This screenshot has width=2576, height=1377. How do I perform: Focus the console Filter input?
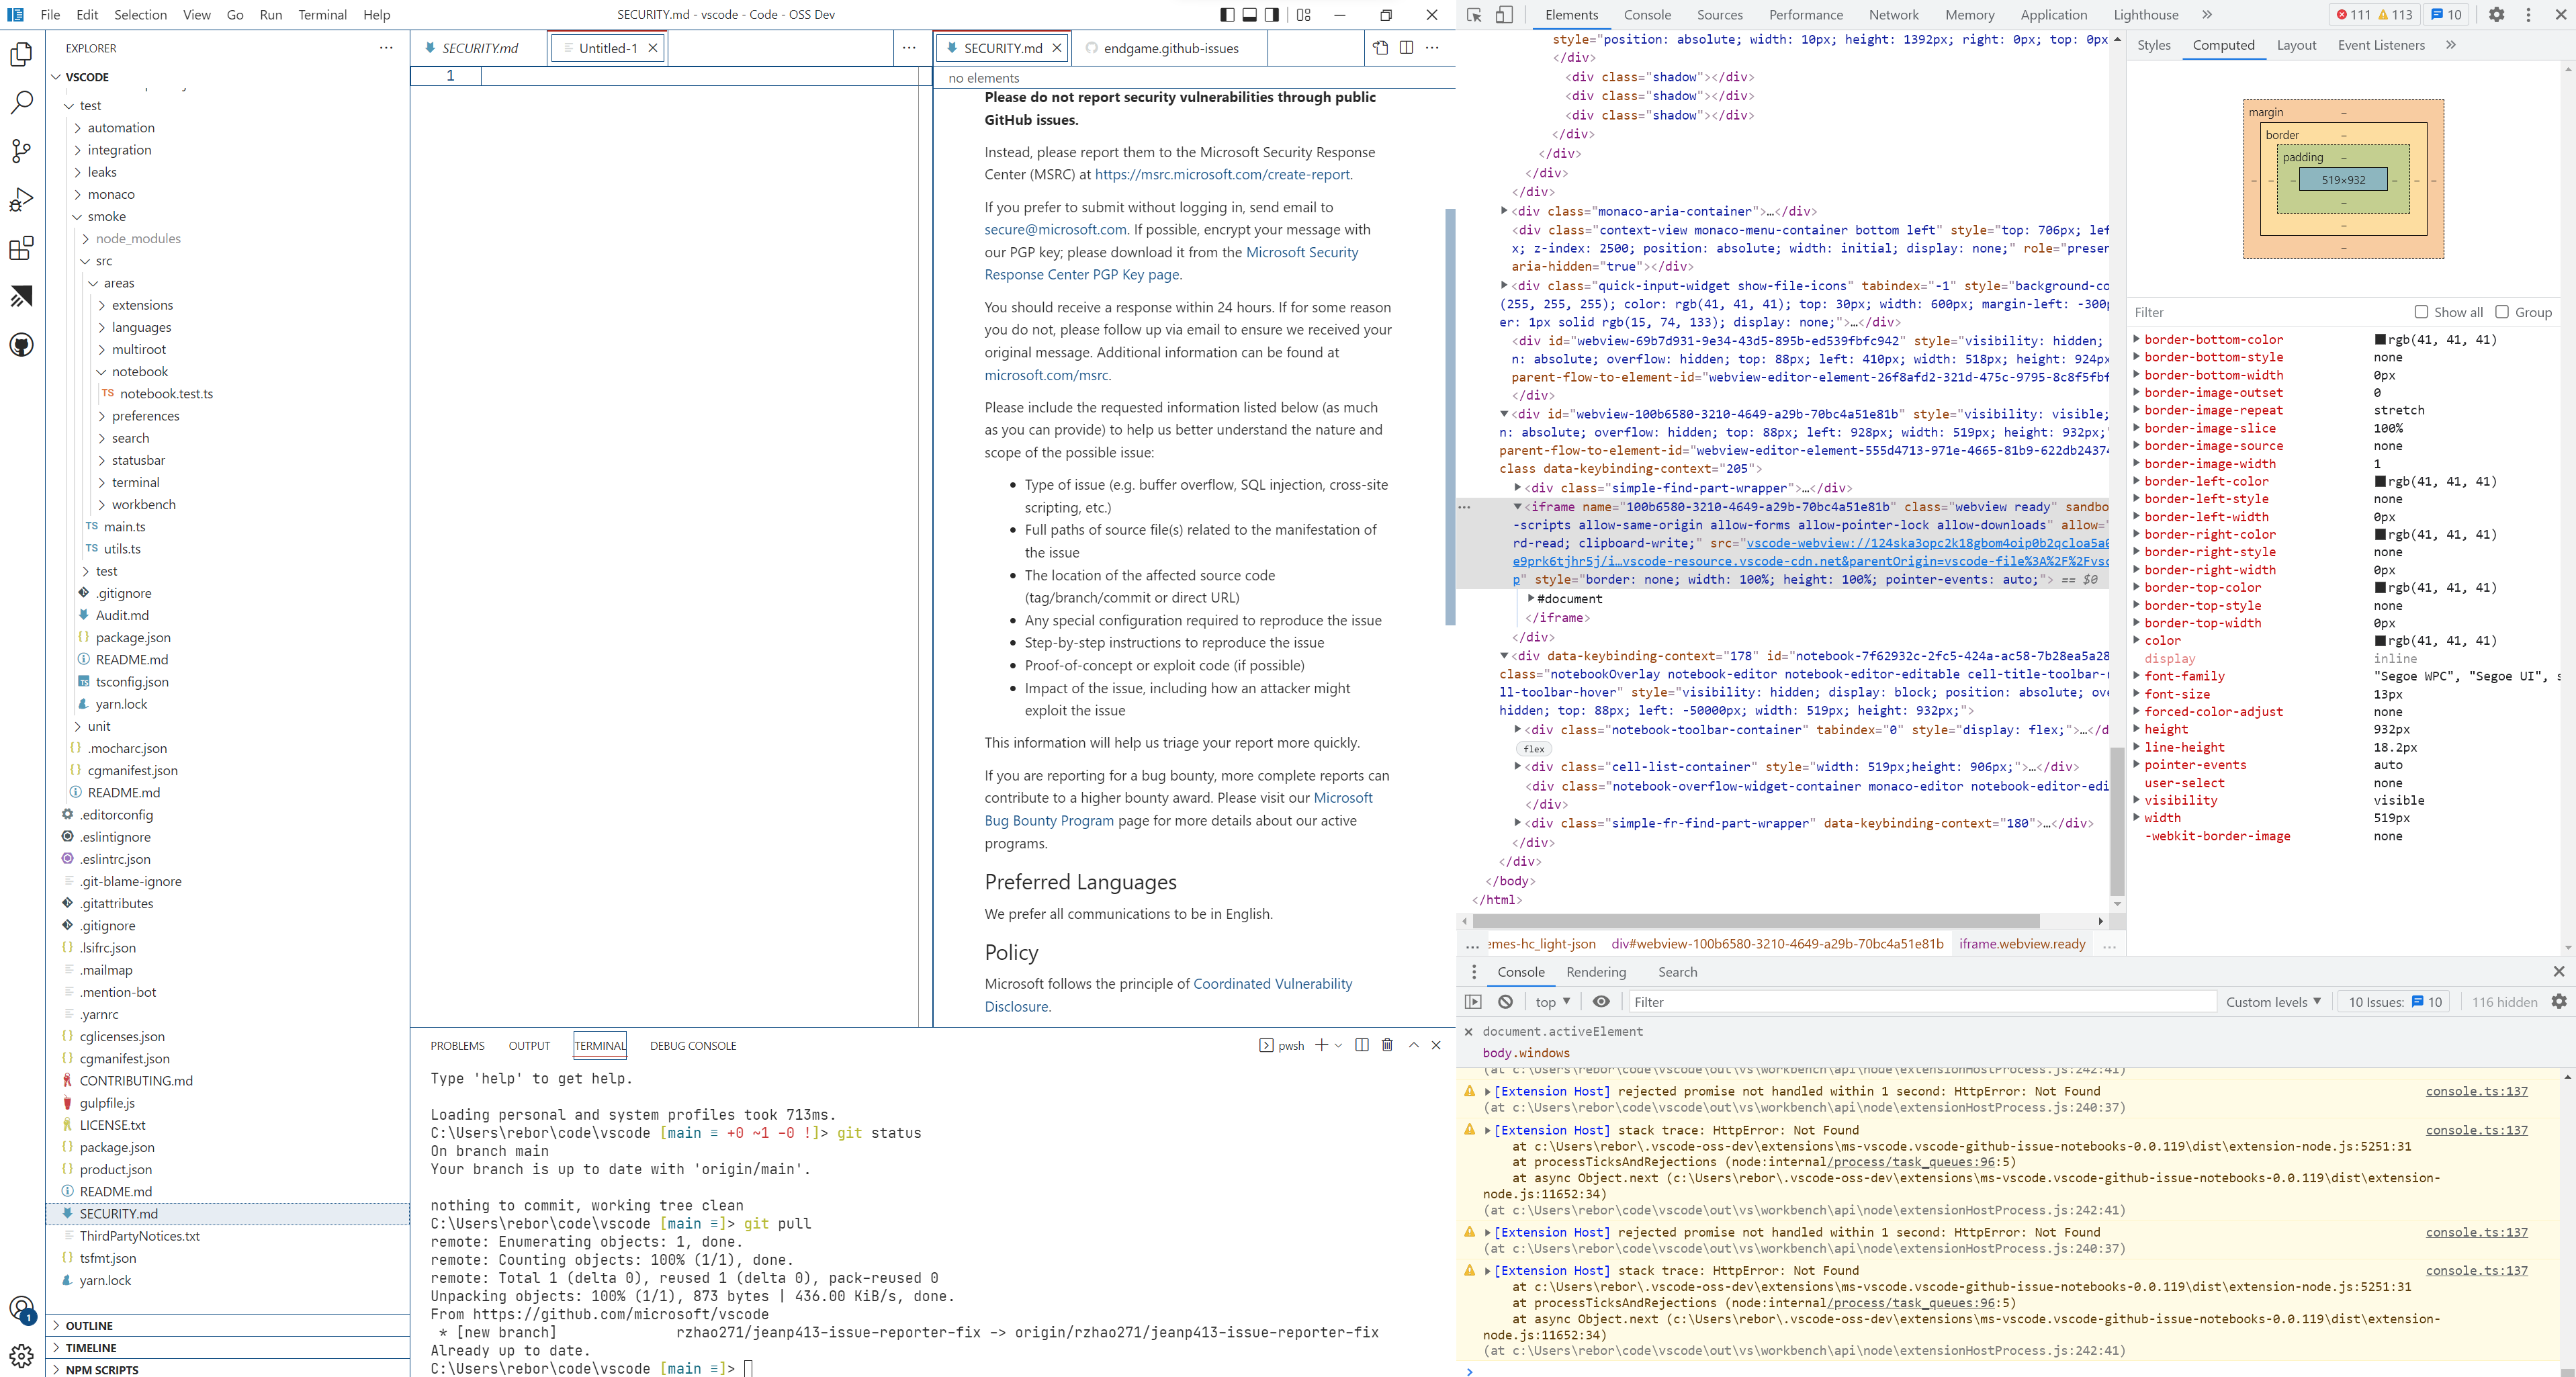pos(1922,1002)
